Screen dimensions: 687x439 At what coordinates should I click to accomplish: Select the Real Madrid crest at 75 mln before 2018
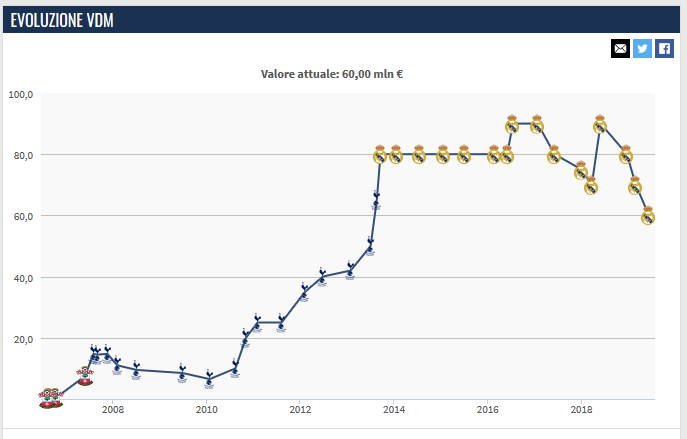580,170
